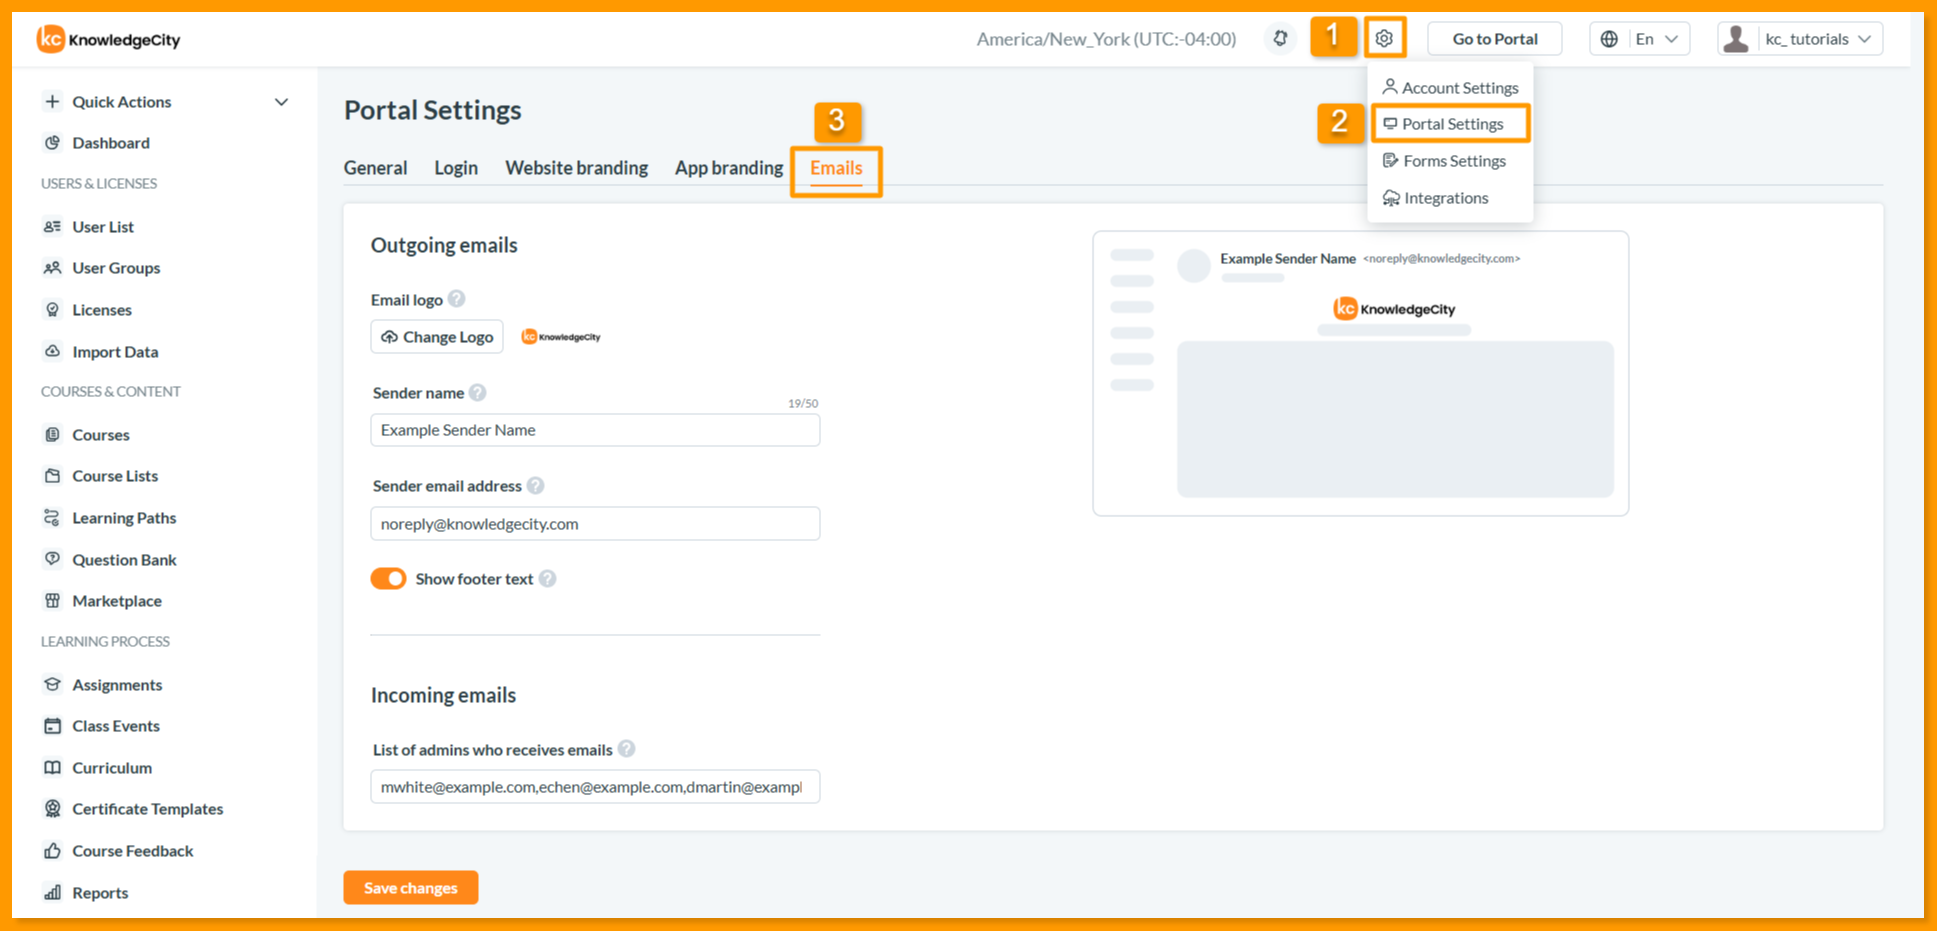Choose Portal Settings from the menu
This screenshot has width=1937, height=931.
tap(1450, 124)
